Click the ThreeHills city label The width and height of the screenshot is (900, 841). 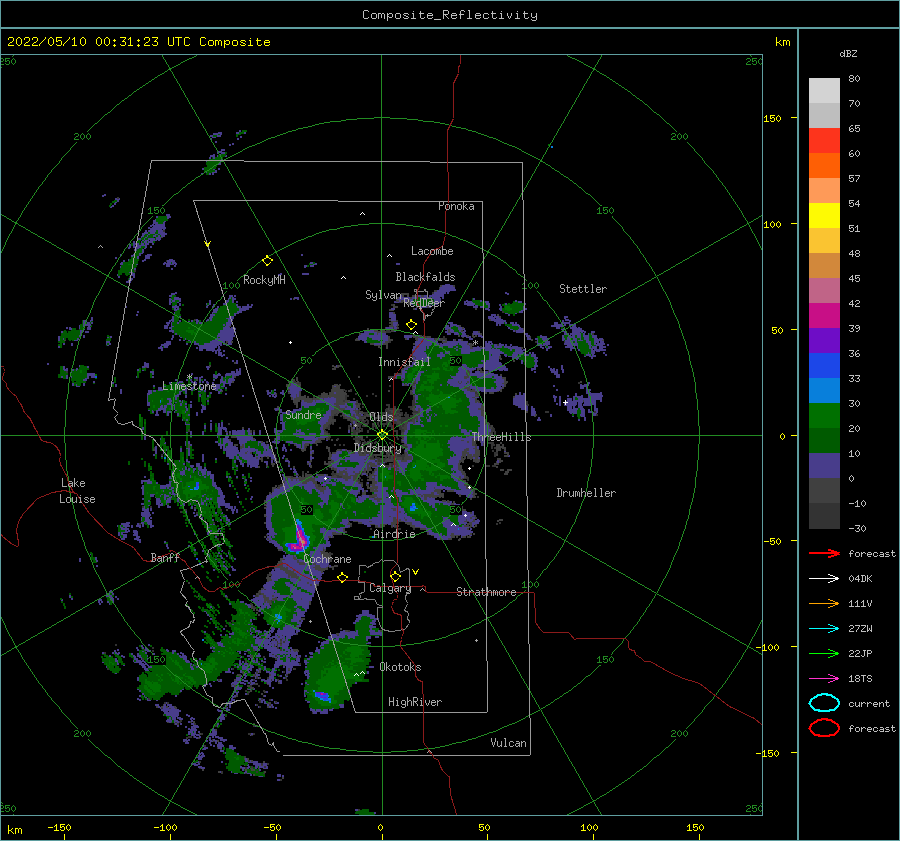502,437
